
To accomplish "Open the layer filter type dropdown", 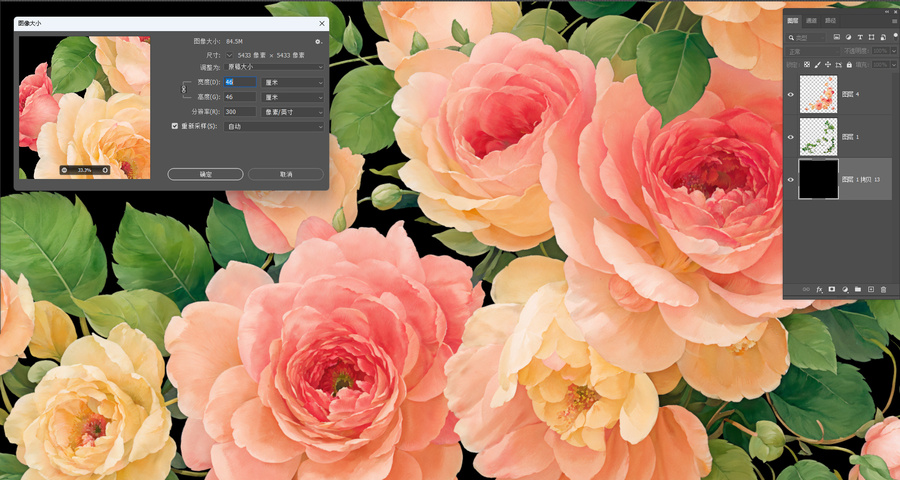I will pyautogui.click(x=806, y=37).
